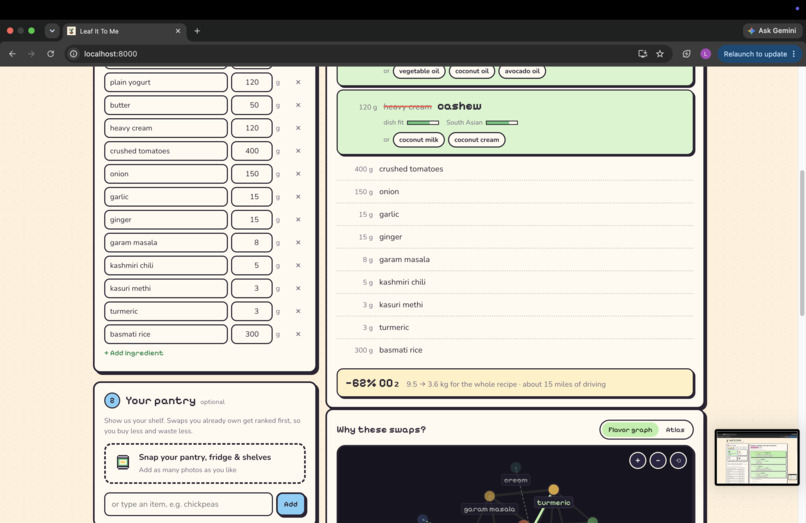Zoom out on the flavor graph
The width and height of the screenshot is (806, 523).
tap(658, 460)
